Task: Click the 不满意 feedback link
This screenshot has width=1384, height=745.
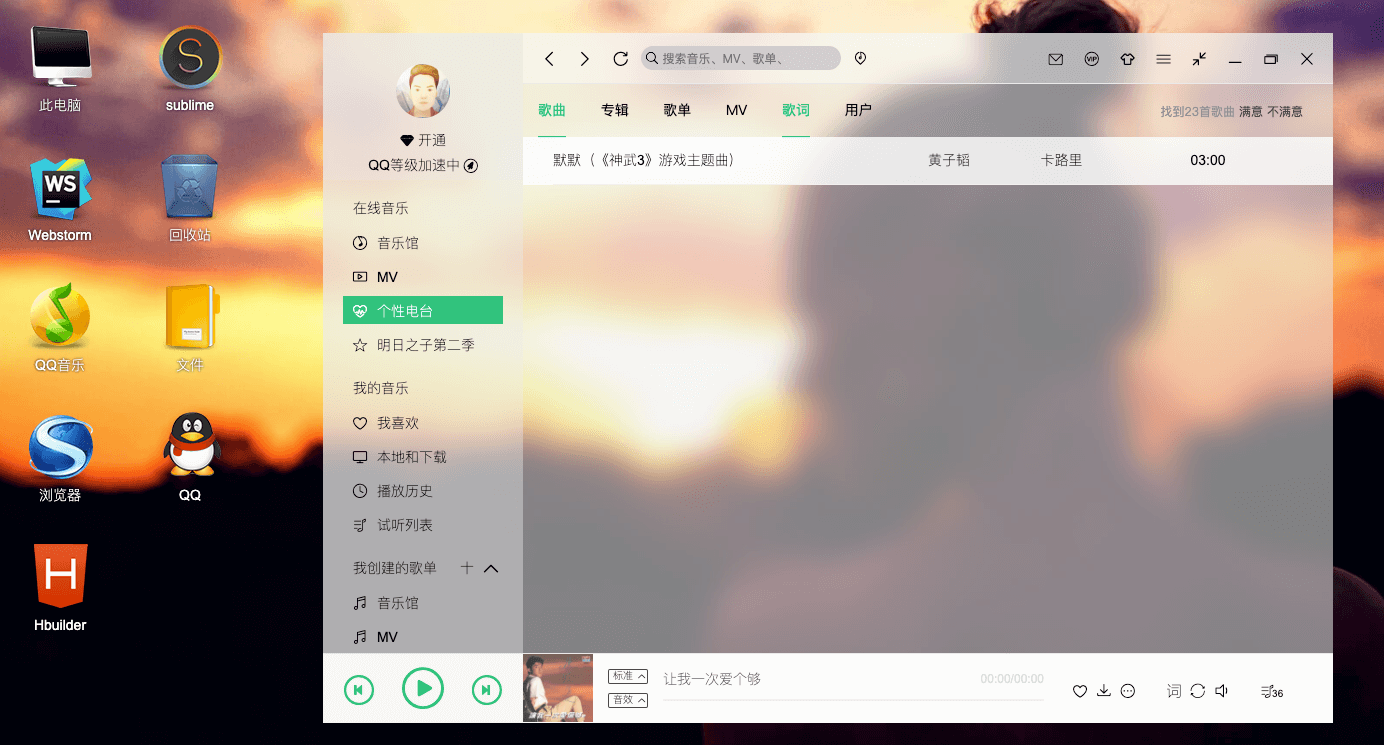Action: click(x=1285, y=112)
